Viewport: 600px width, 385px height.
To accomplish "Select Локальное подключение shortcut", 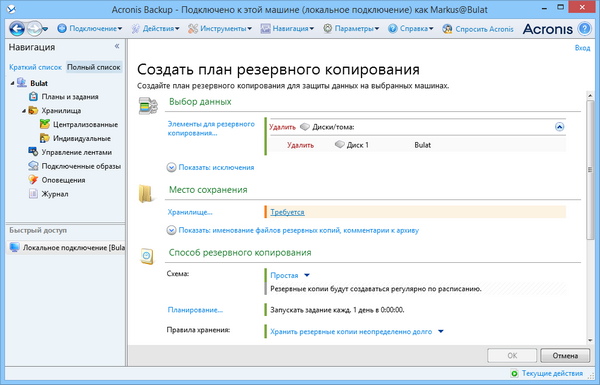I will (66, 248).
